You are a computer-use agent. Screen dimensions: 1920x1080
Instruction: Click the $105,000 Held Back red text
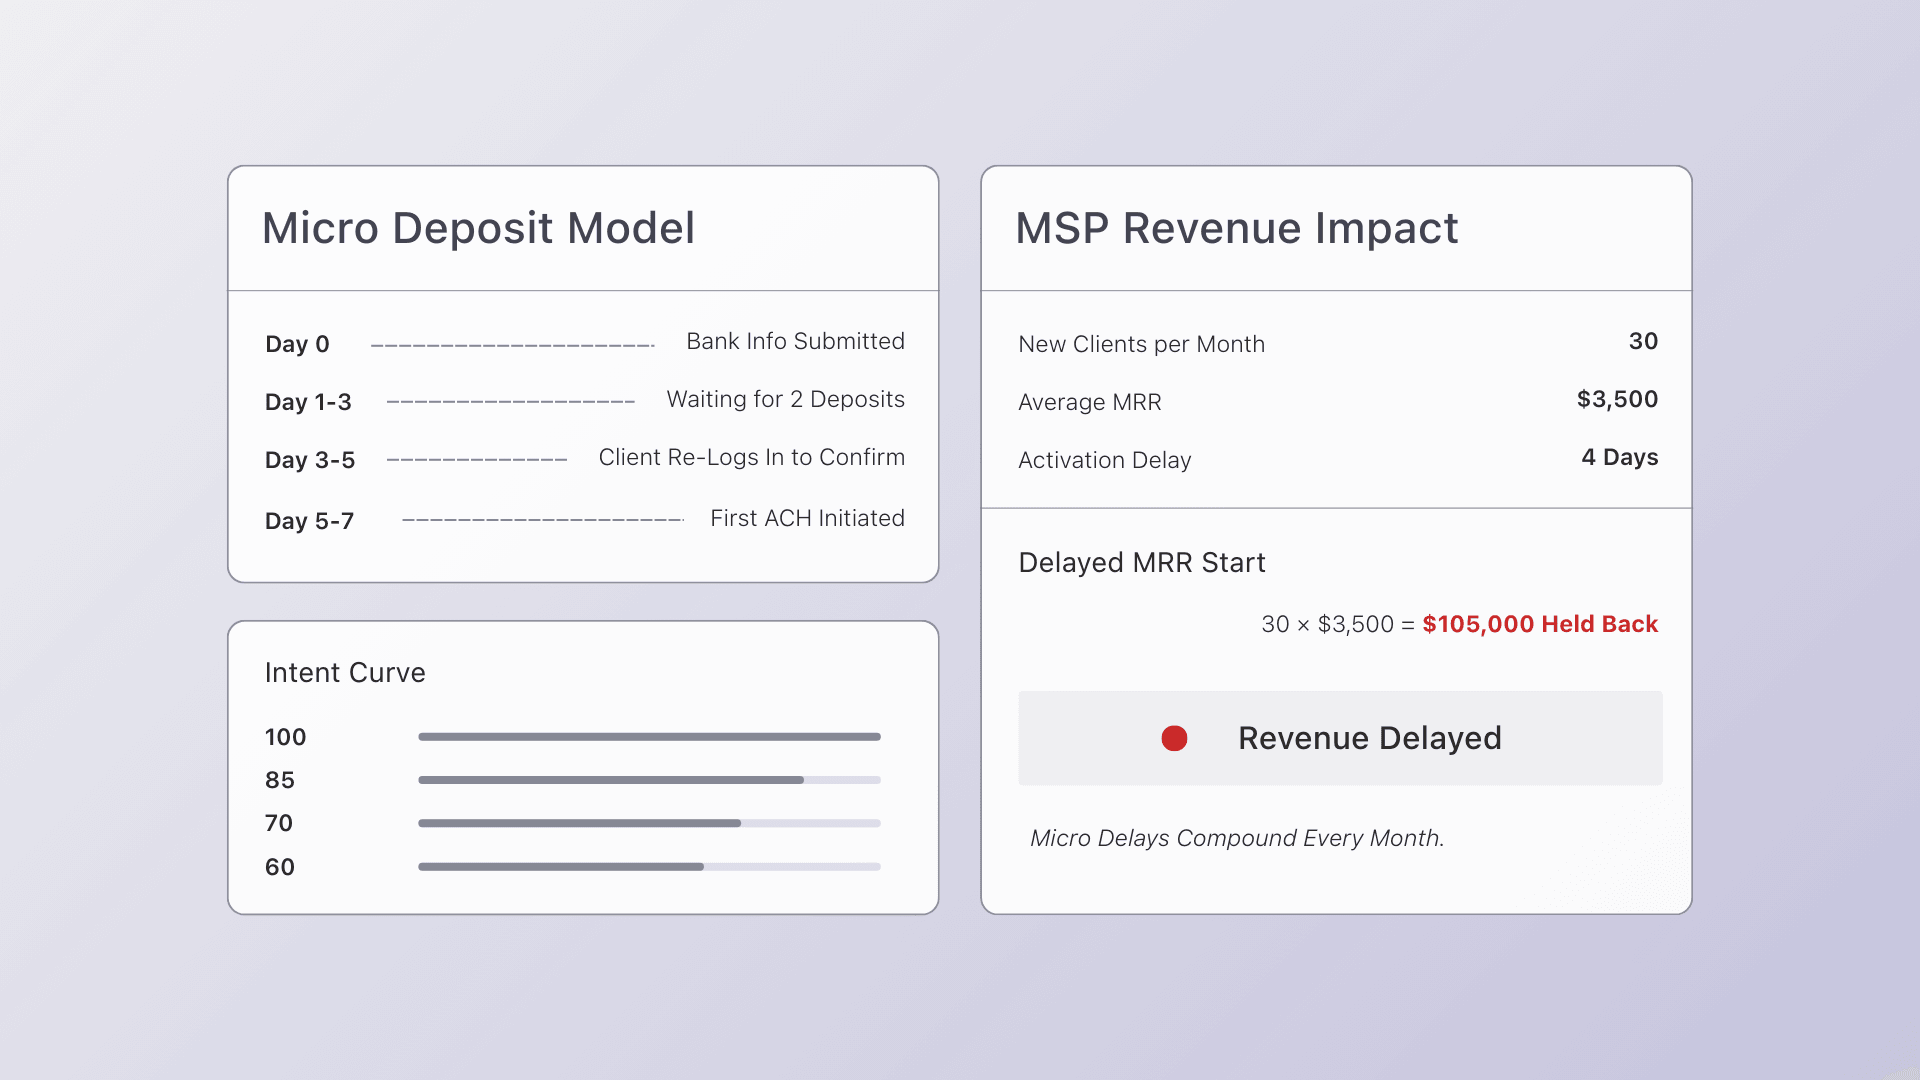[1540, 624]
